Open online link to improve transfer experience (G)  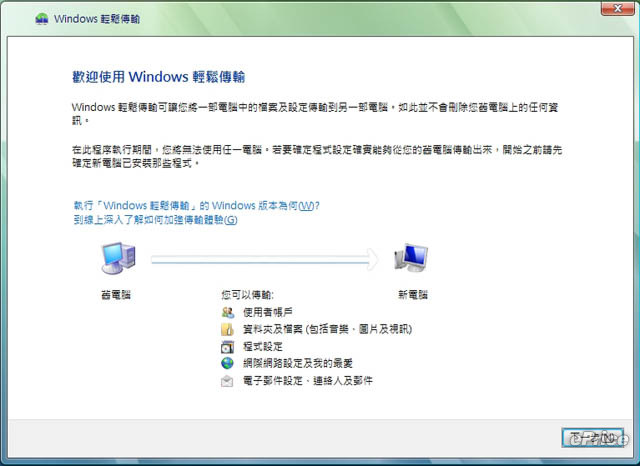156,220
